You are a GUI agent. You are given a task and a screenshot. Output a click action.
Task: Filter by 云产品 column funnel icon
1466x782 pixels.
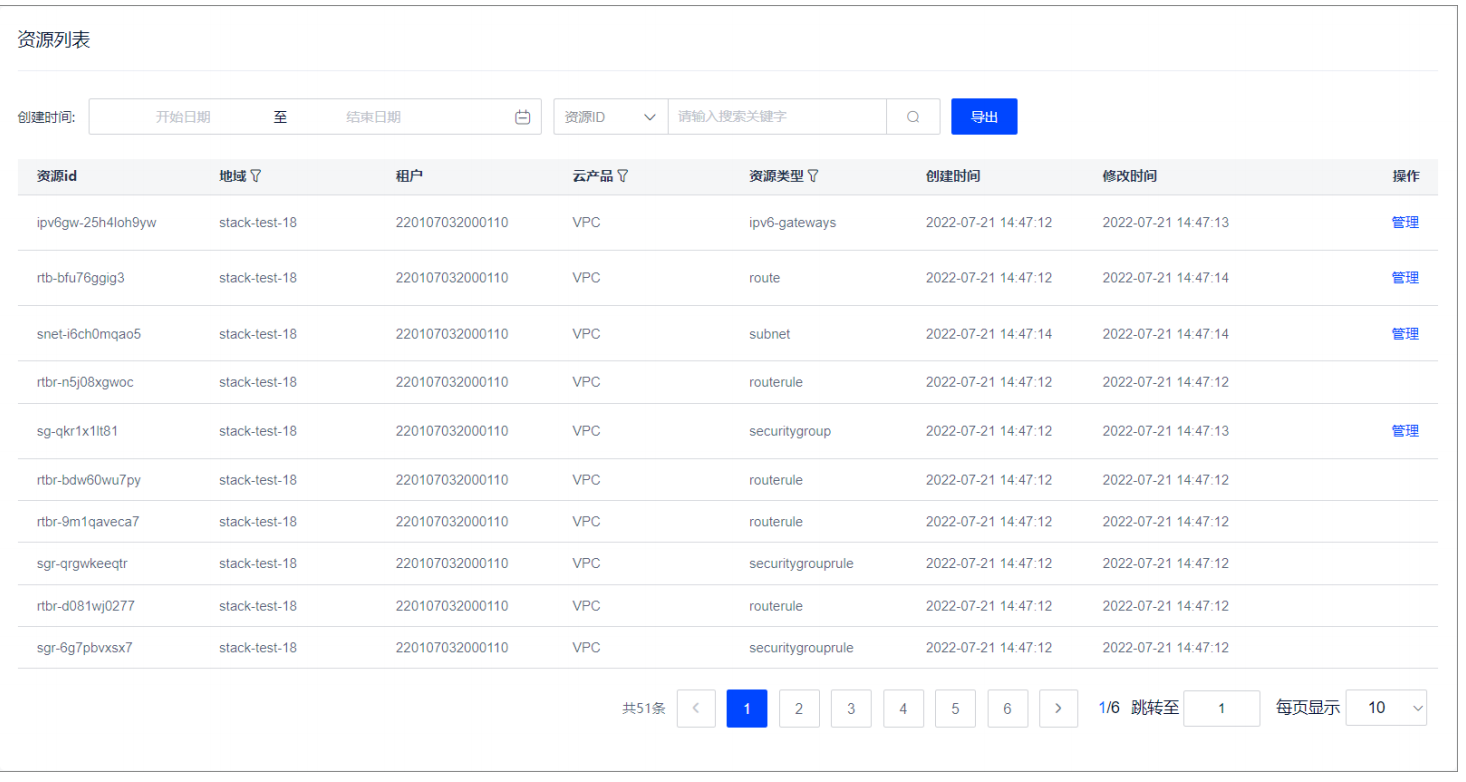coord(623,176)
